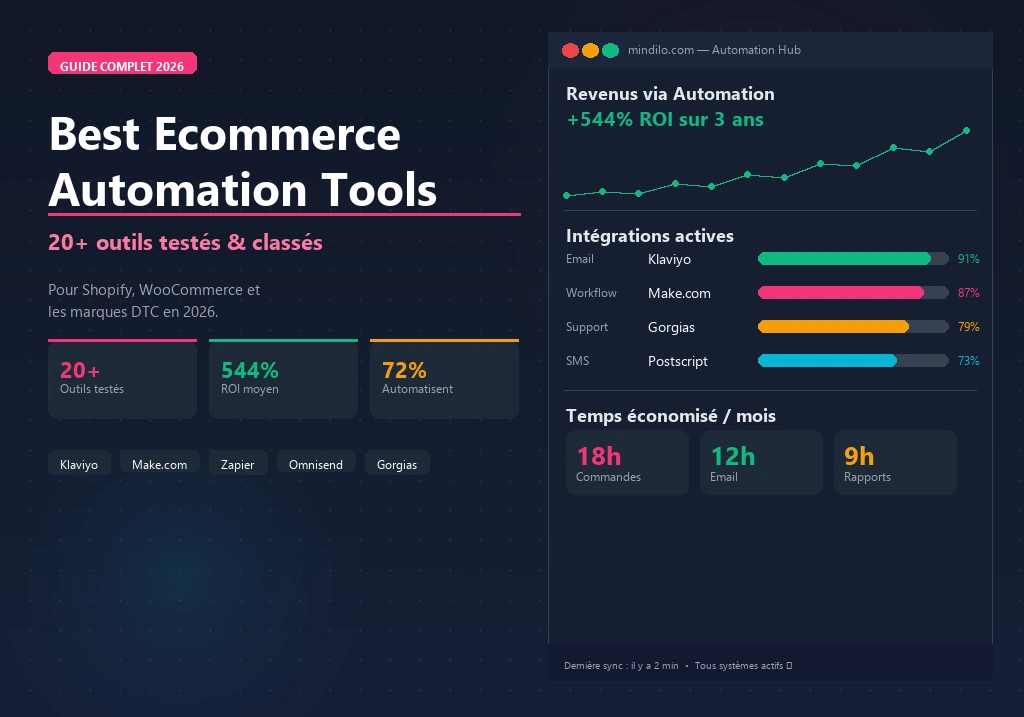This screenshot has width=1024, height=717.
Task: Click the GUIDE COMPLET 2026 badge
Action: (x=122, y=63)
